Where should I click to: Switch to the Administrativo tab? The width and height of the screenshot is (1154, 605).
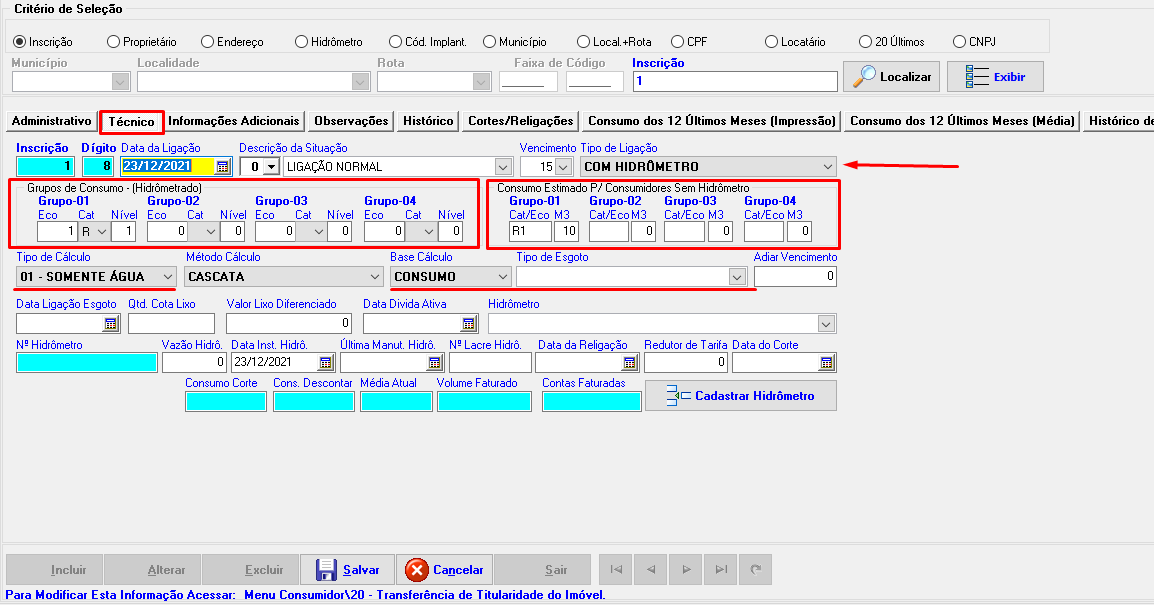[x=51, y=121]
